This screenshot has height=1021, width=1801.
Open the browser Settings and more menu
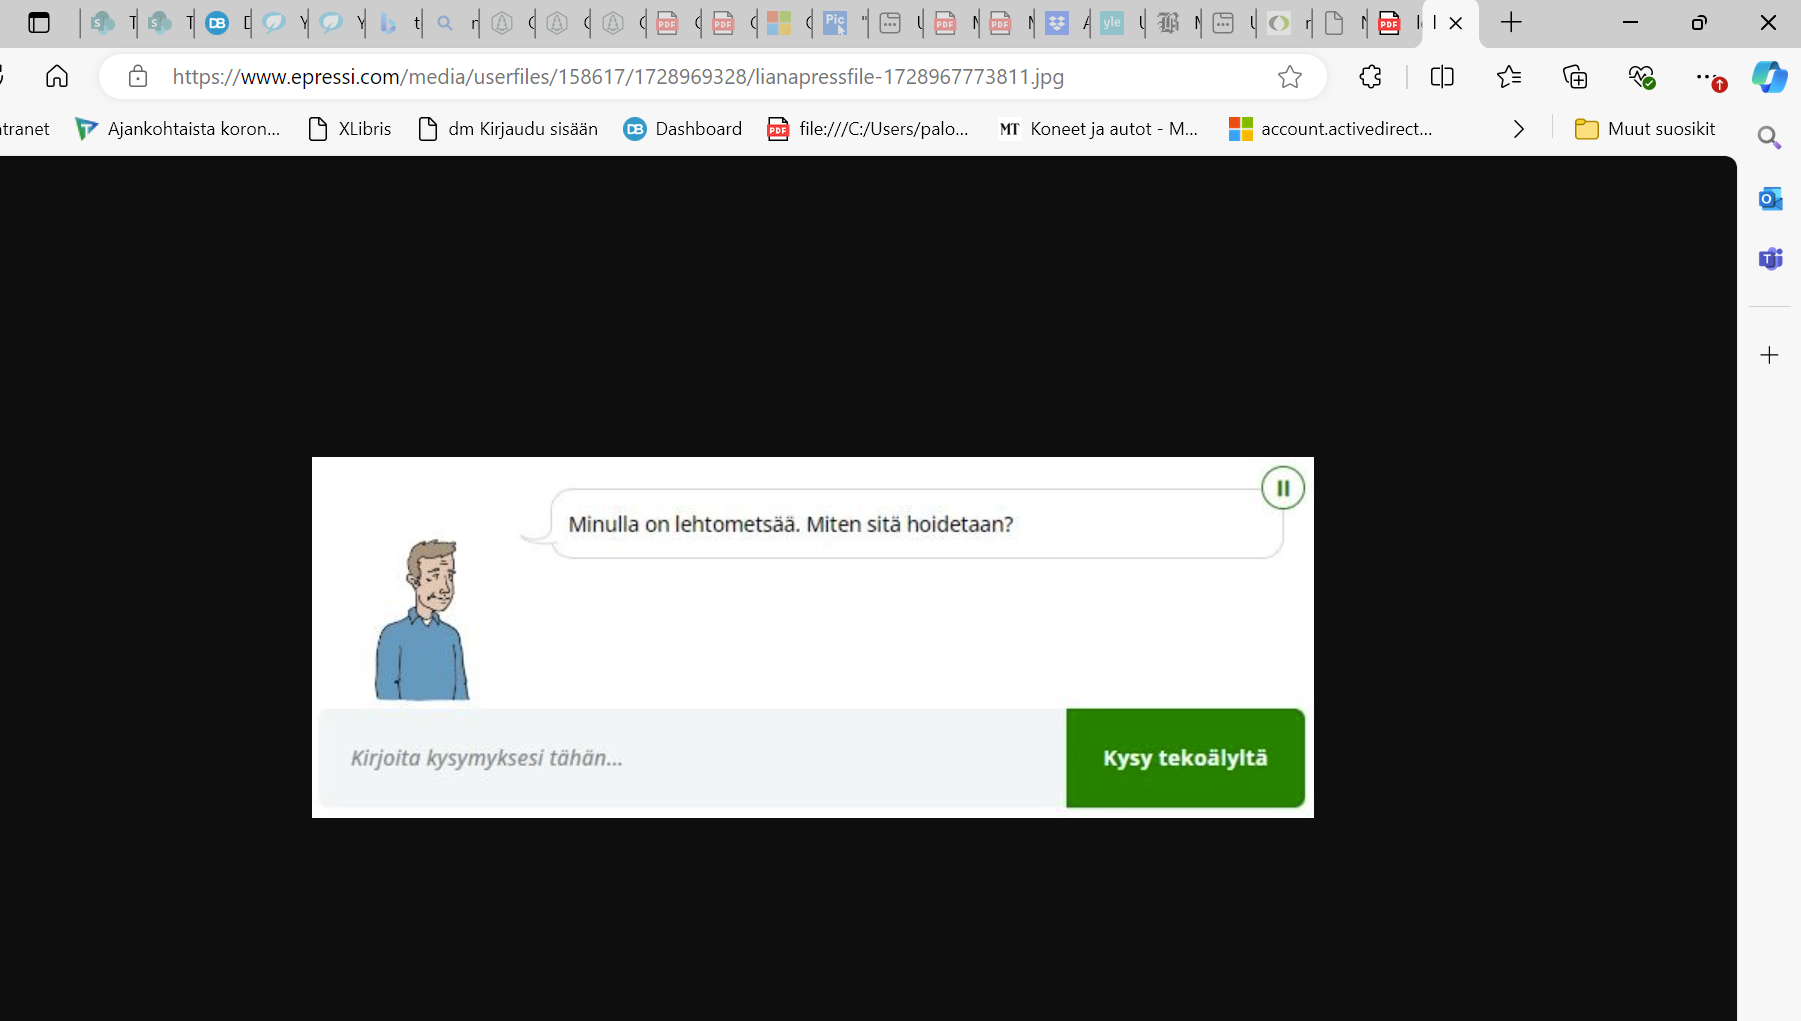tap(1707, 77)
